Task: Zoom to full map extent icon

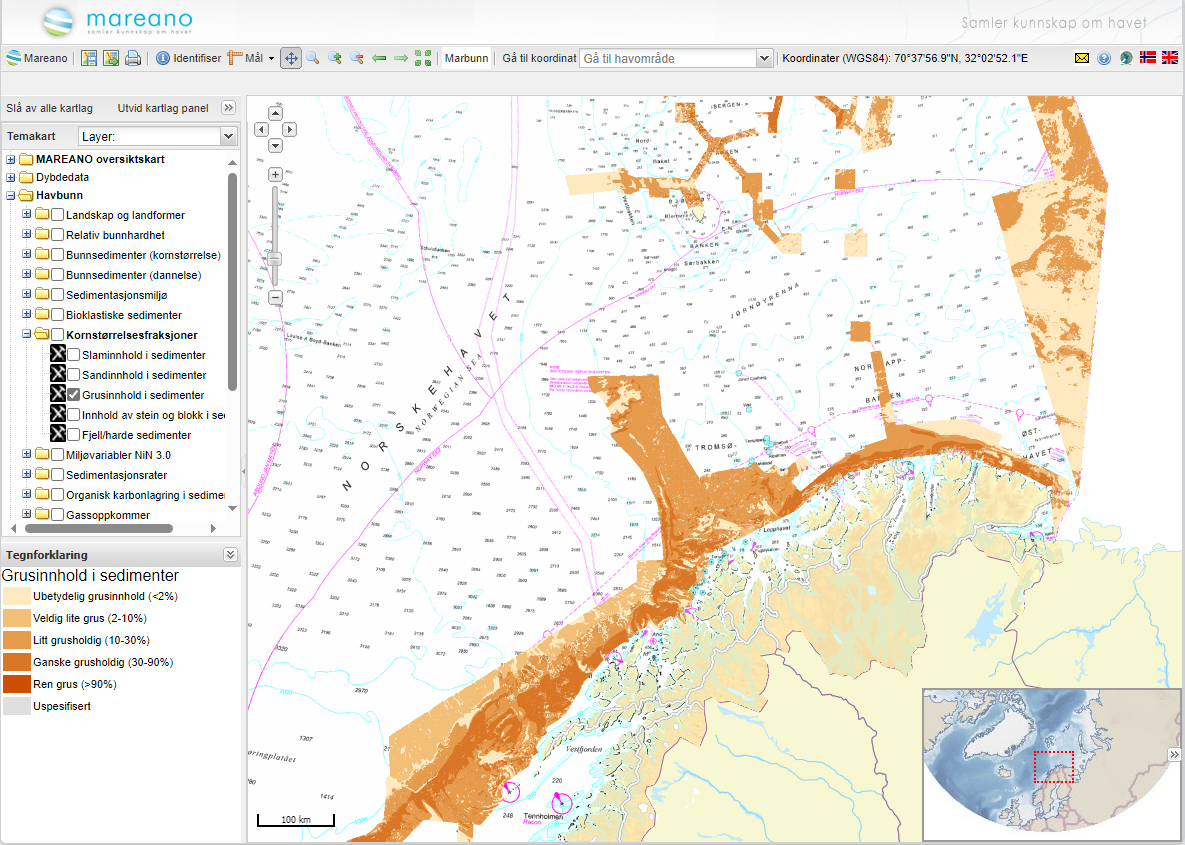Action: pos(423,58)
